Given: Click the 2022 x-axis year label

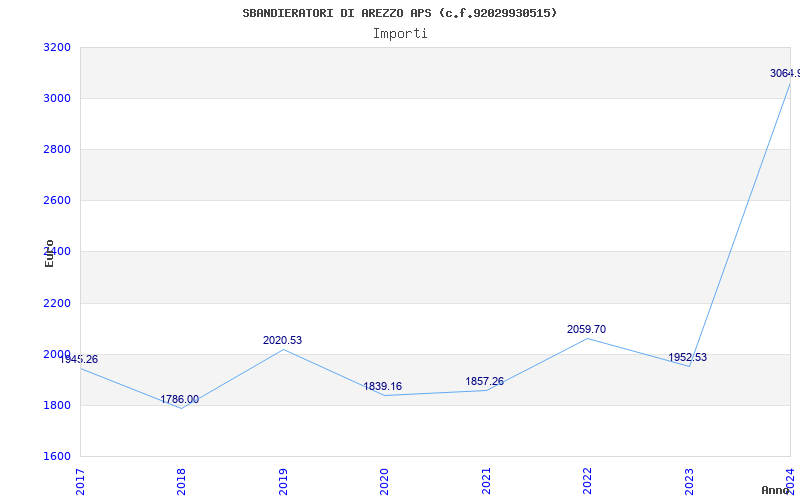Looking at the screenshot, I should [588, 481].
